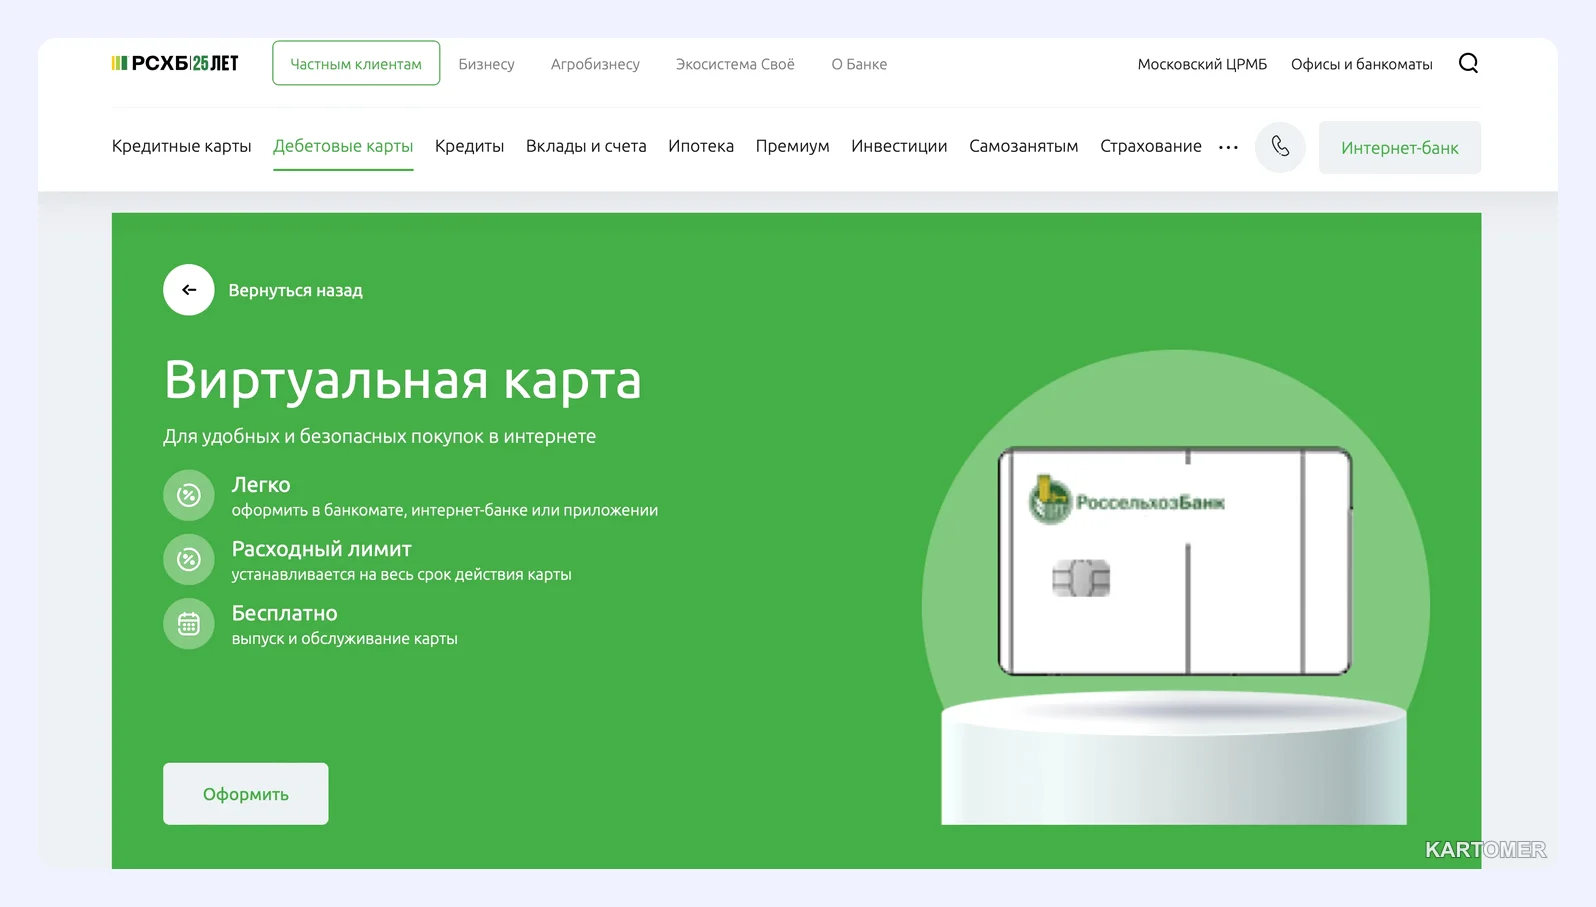Expand the three-dots more menu
Viewport: 1596px width, 907px height.
(1228, 147)
